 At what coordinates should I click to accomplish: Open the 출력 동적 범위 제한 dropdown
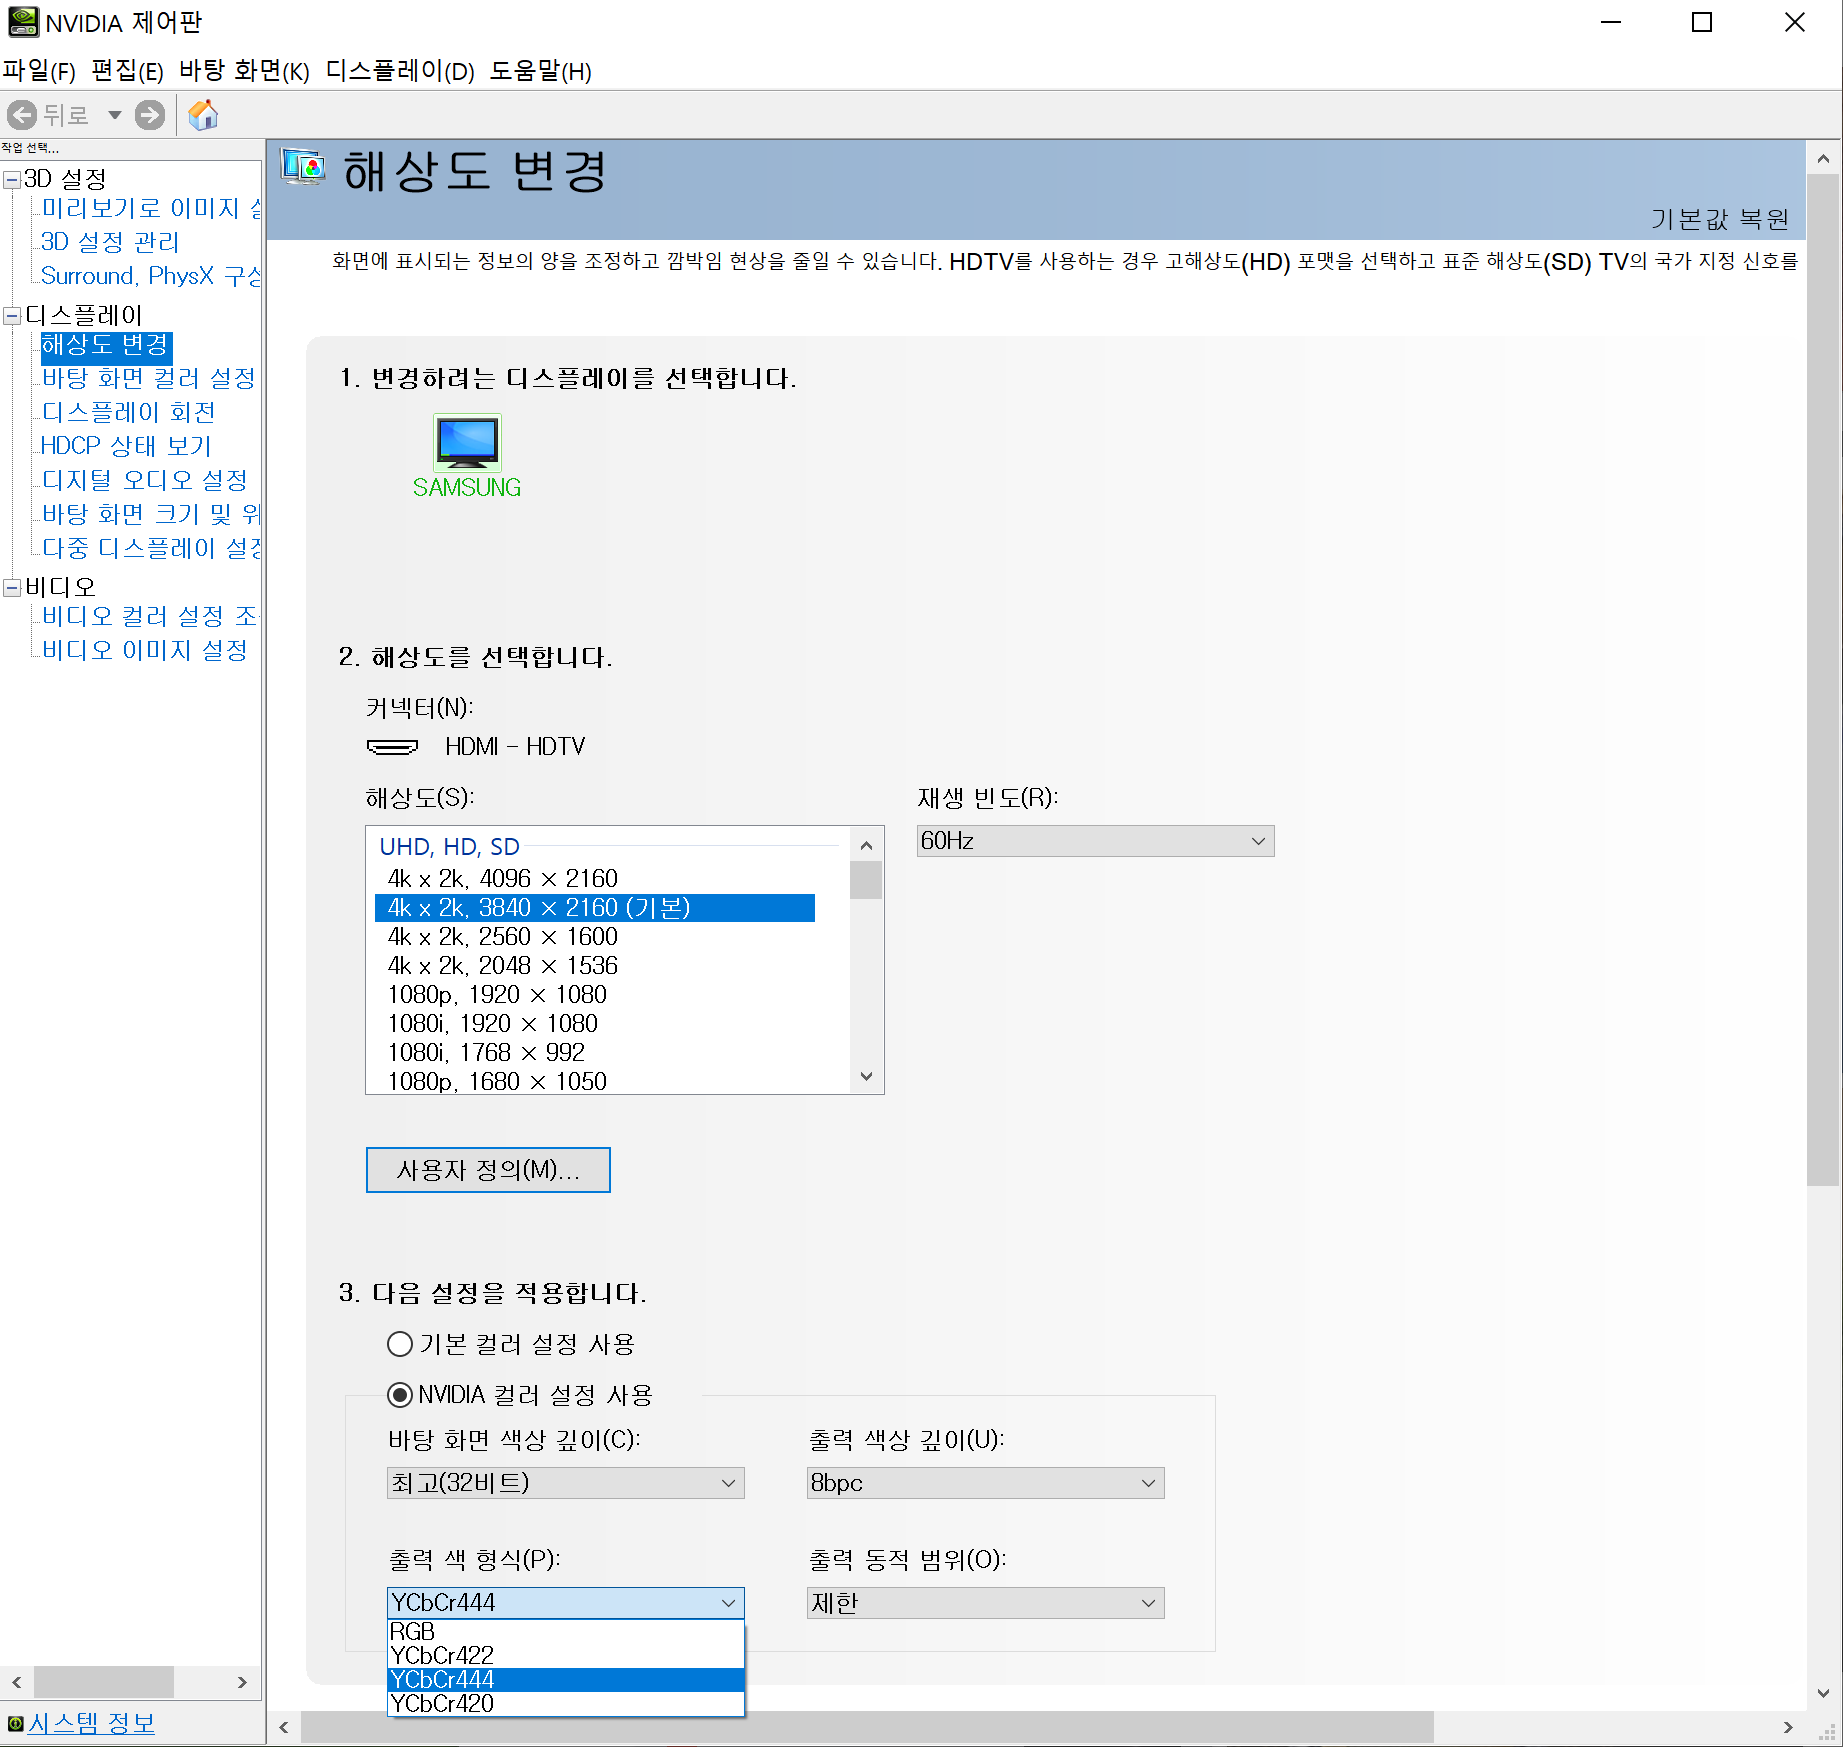(986, 1603)
